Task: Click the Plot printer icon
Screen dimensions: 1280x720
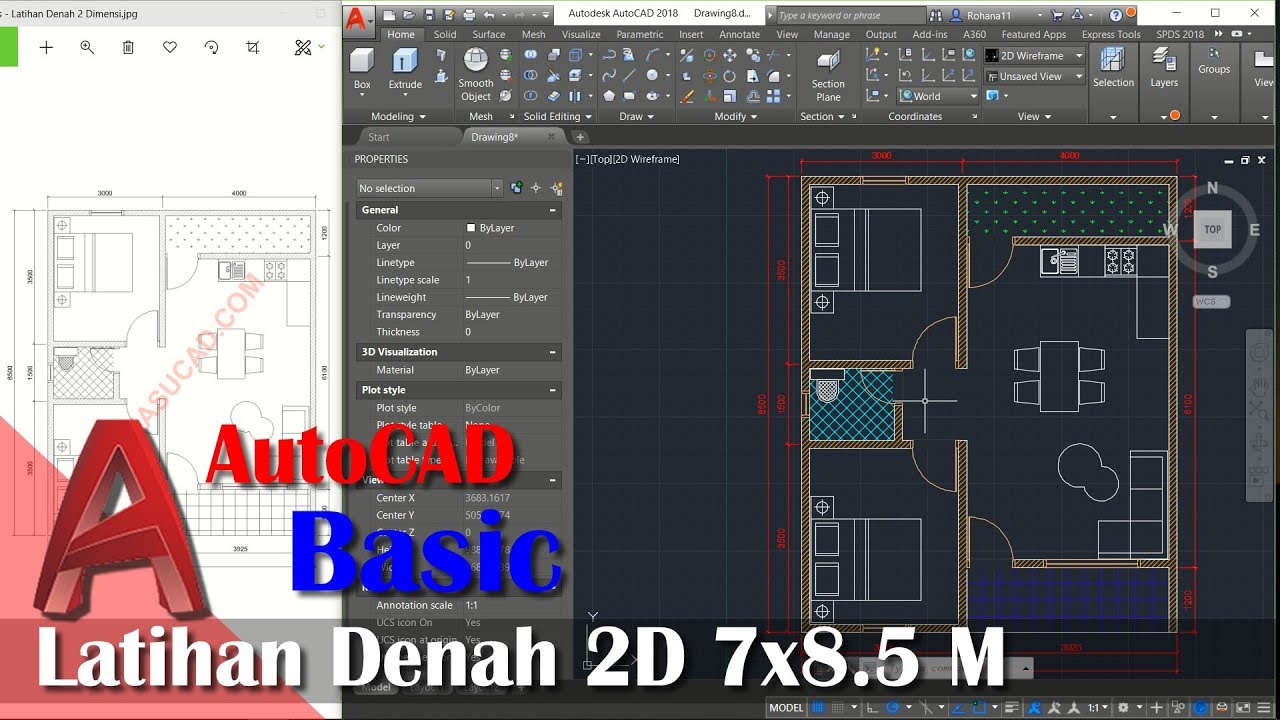Action: (x=469, y=15)
